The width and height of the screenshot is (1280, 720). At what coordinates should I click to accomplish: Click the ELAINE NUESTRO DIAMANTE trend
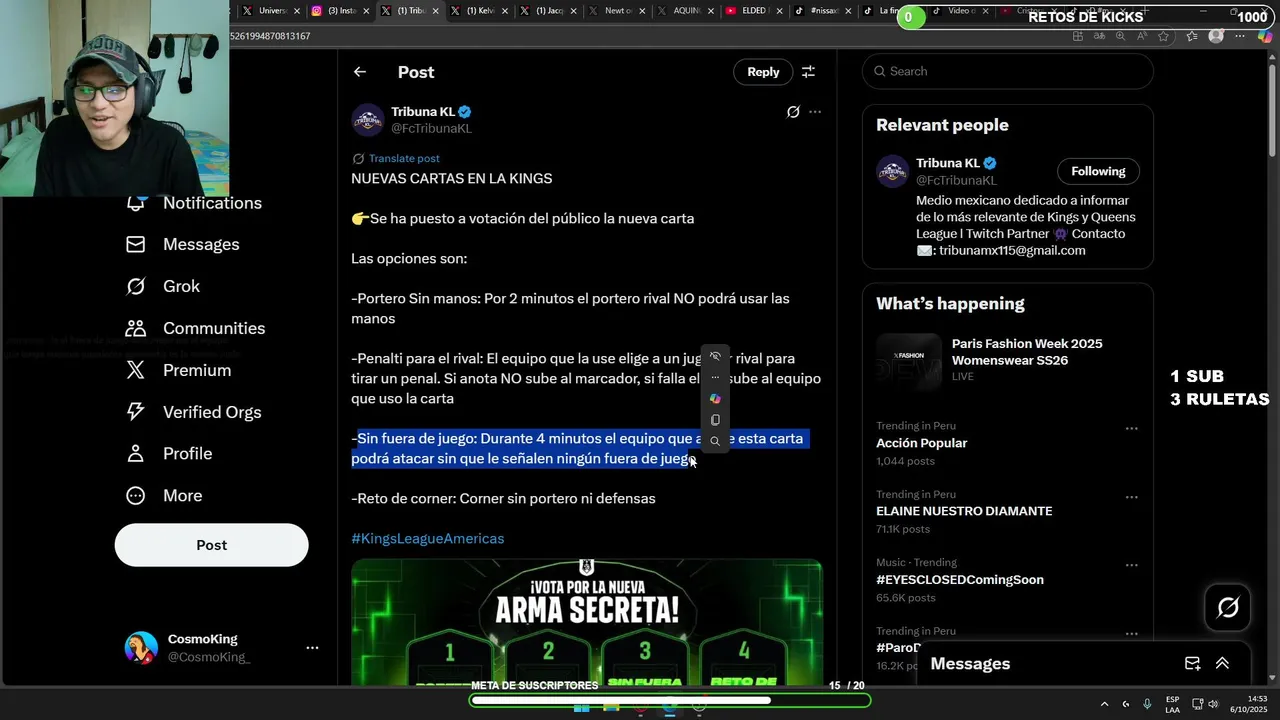coord(1008,511)
